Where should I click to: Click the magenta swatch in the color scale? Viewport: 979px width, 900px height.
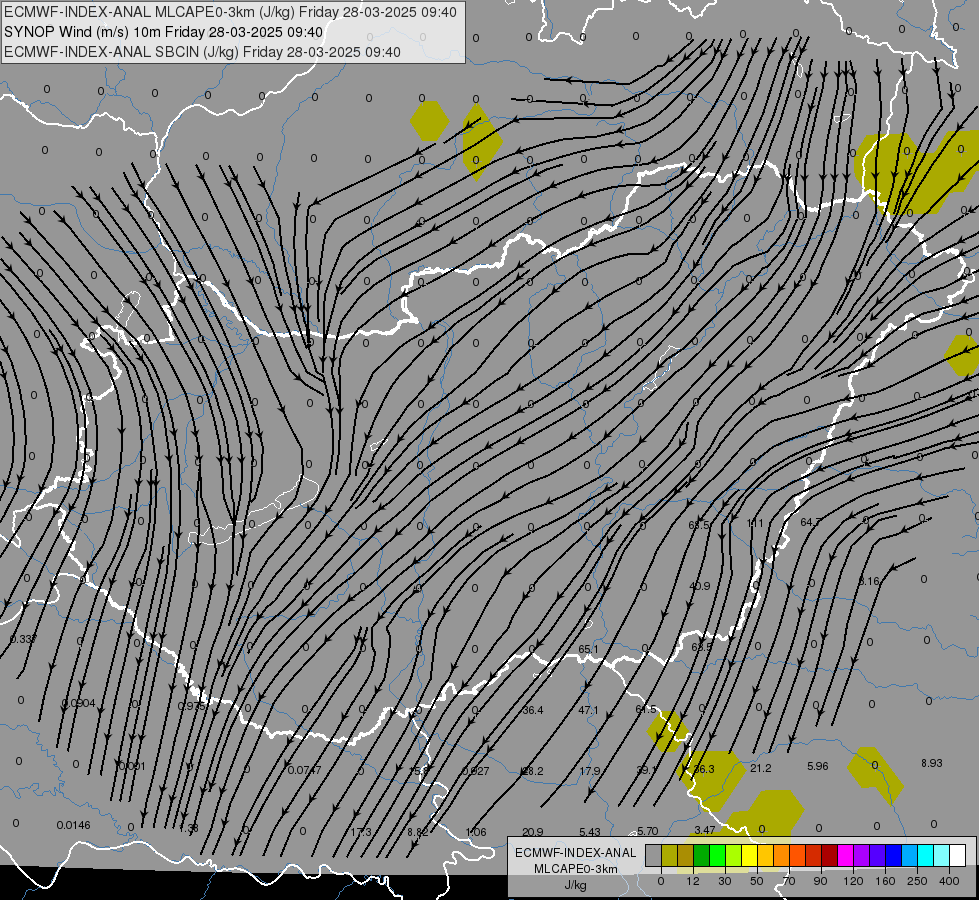[x=846, y=855]
